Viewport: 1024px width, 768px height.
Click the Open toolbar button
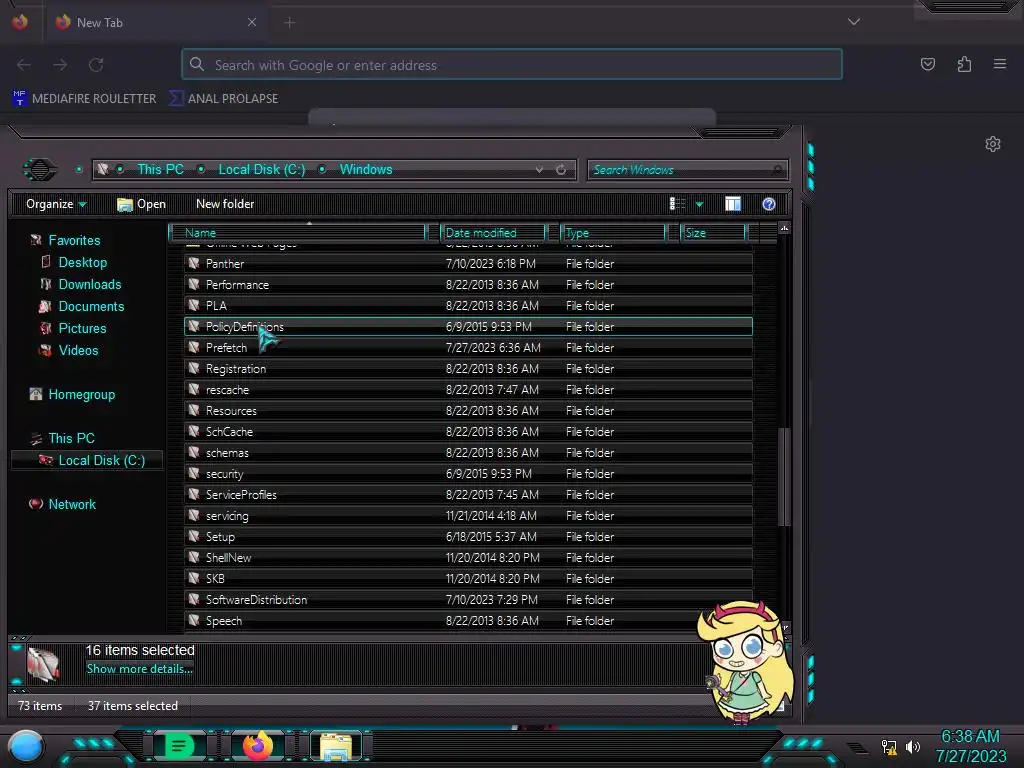(141, 204)
